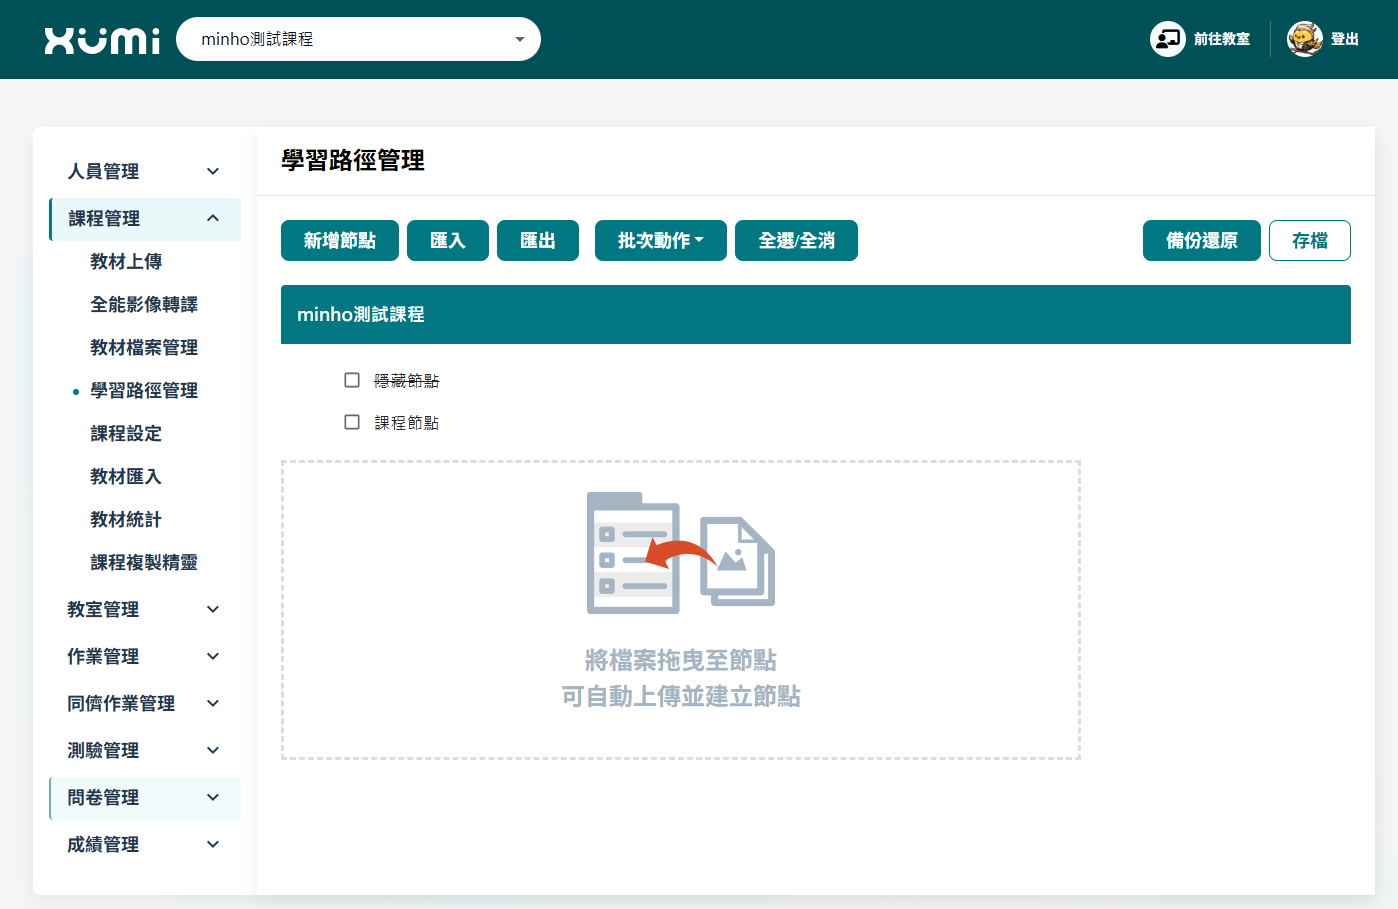
Task: Open 教材上傳 in the sidebar
Action: [x=126, y=261]
